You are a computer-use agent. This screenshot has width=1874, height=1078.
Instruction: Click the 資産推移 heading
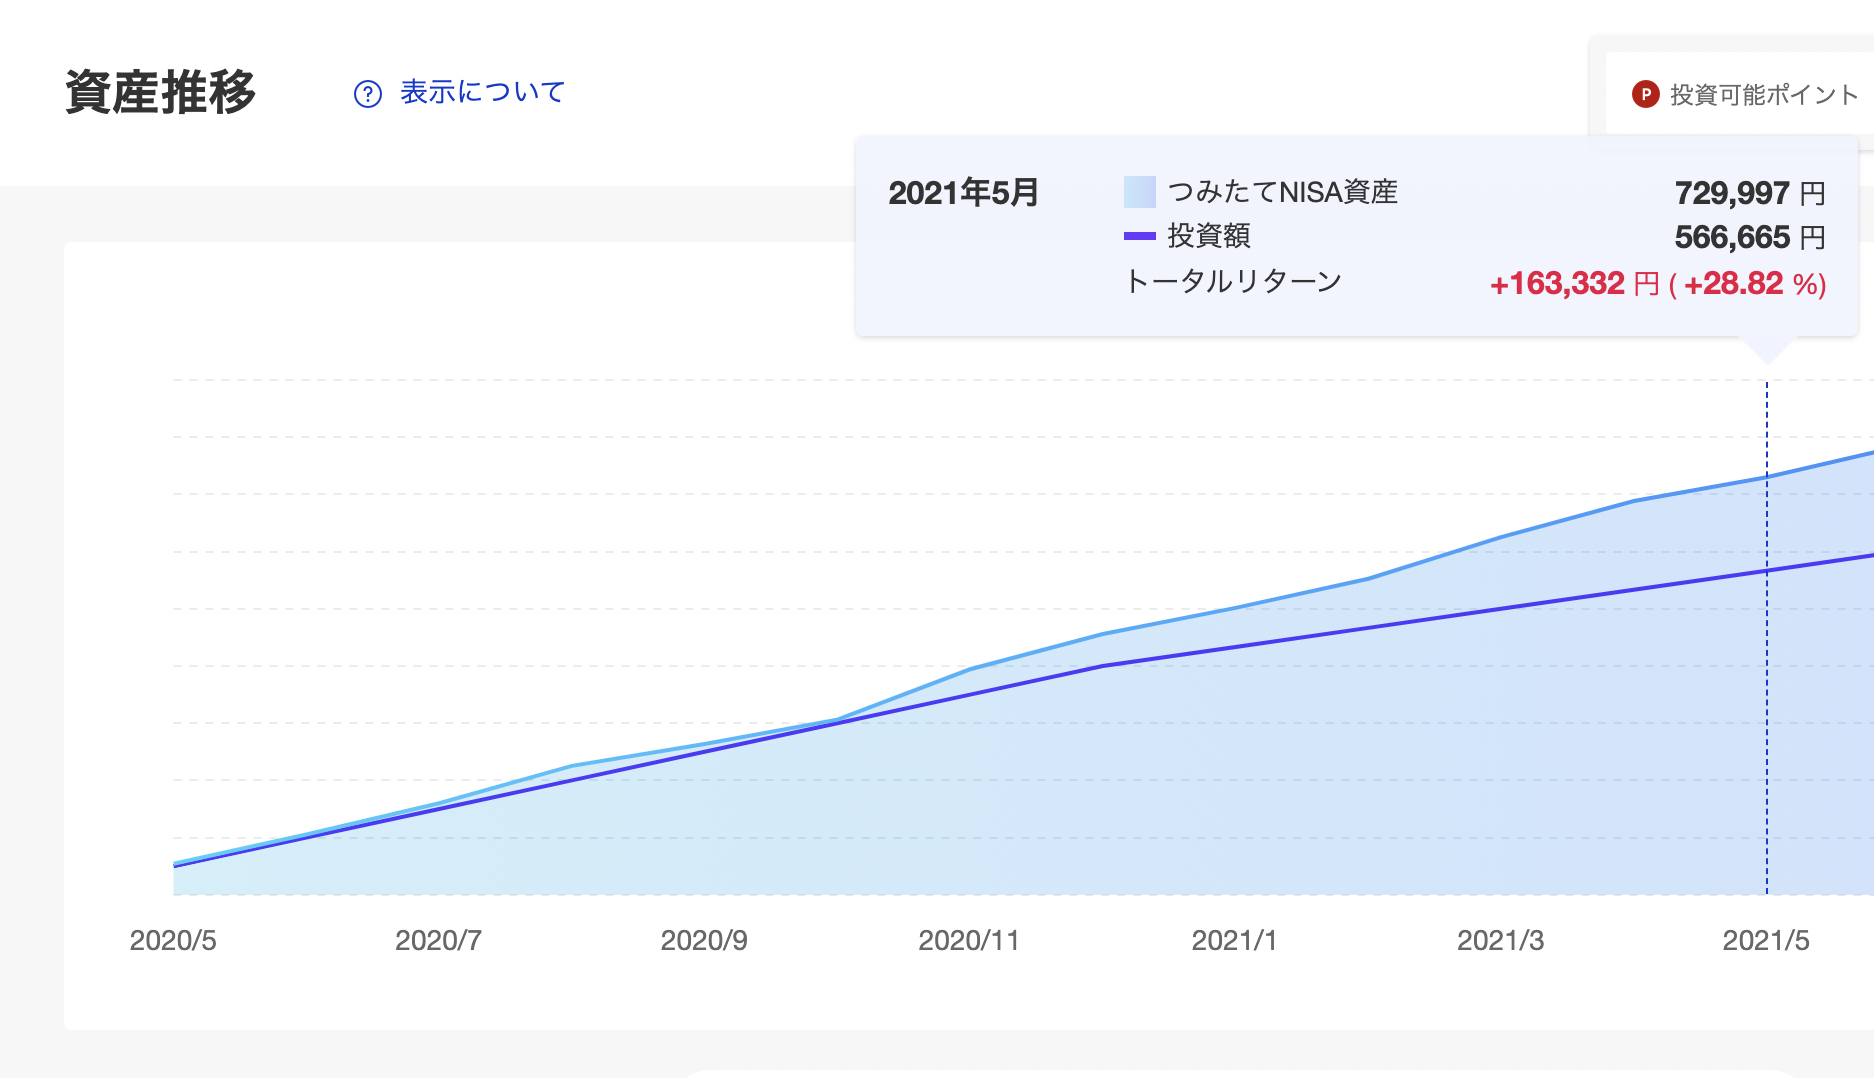point(161,92)
